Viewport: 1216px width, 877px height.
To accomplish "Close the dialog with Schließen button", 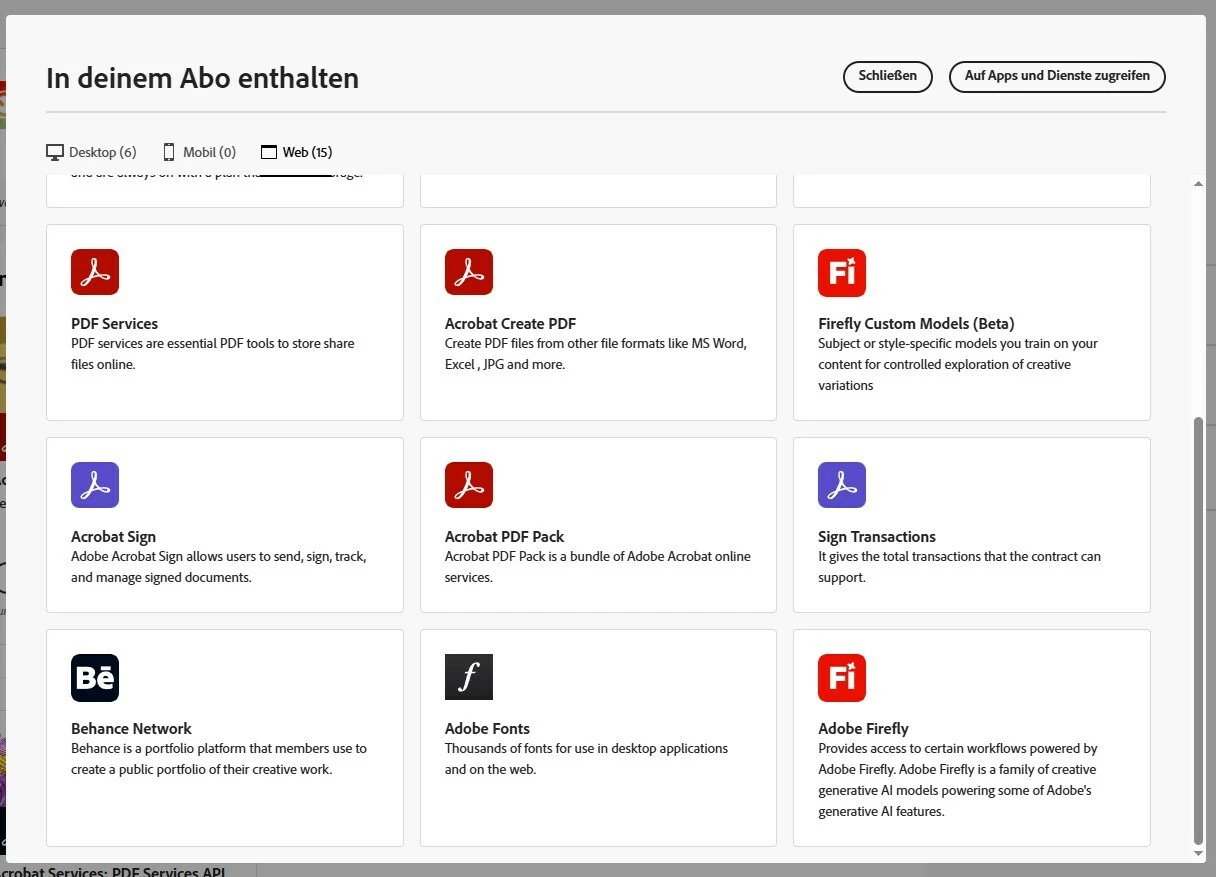I will [888, 76].
